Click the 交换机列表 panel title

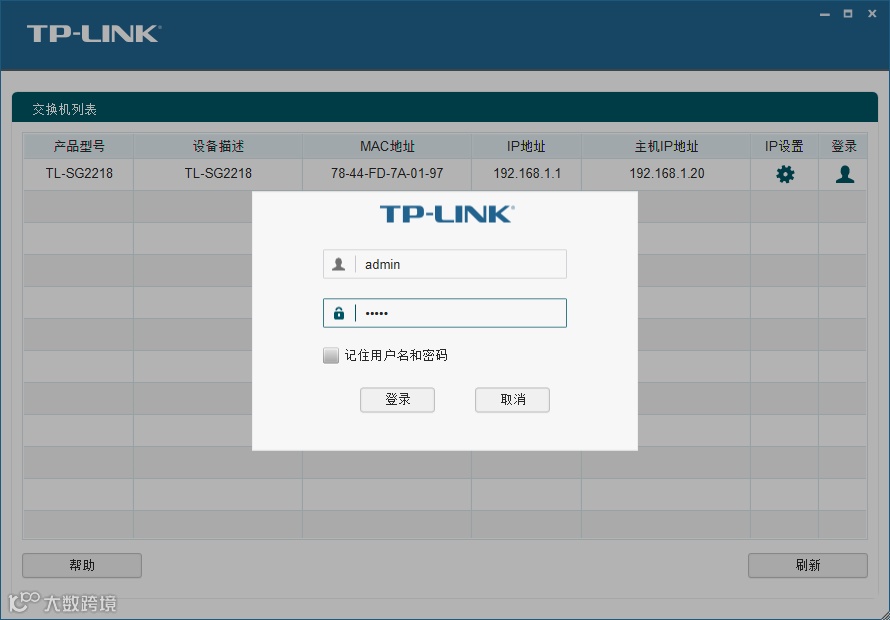coord(64,110)
